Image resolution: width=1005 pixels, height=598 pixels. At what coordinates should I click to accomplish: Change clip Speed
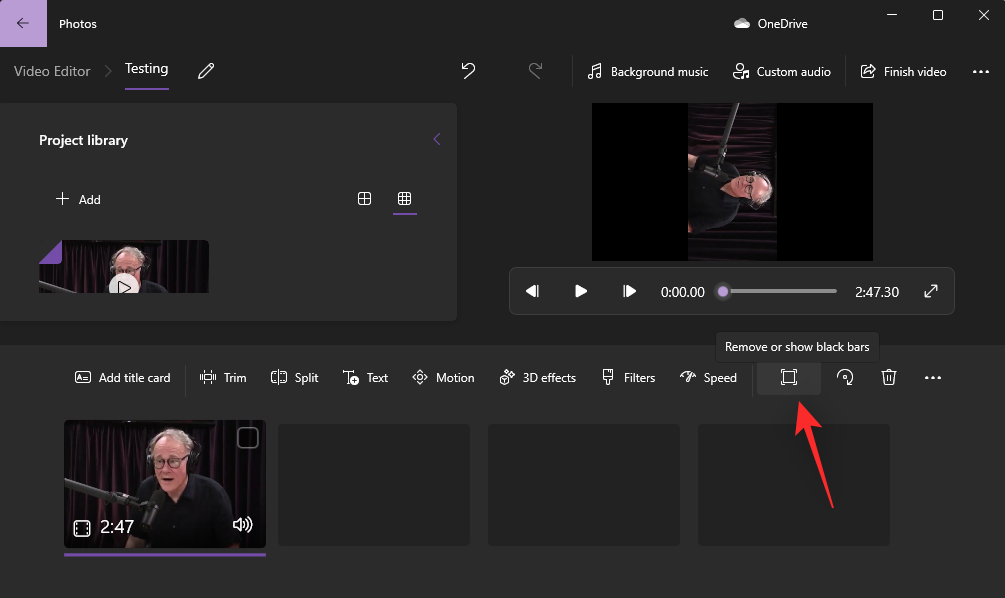point(708,378)
